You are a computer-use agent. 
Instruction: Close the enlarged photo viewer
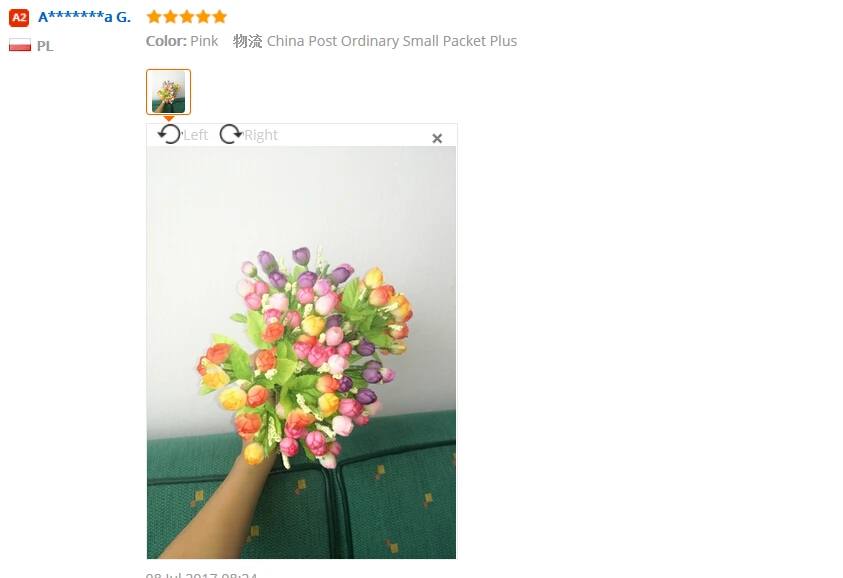(x=437, y=139)
